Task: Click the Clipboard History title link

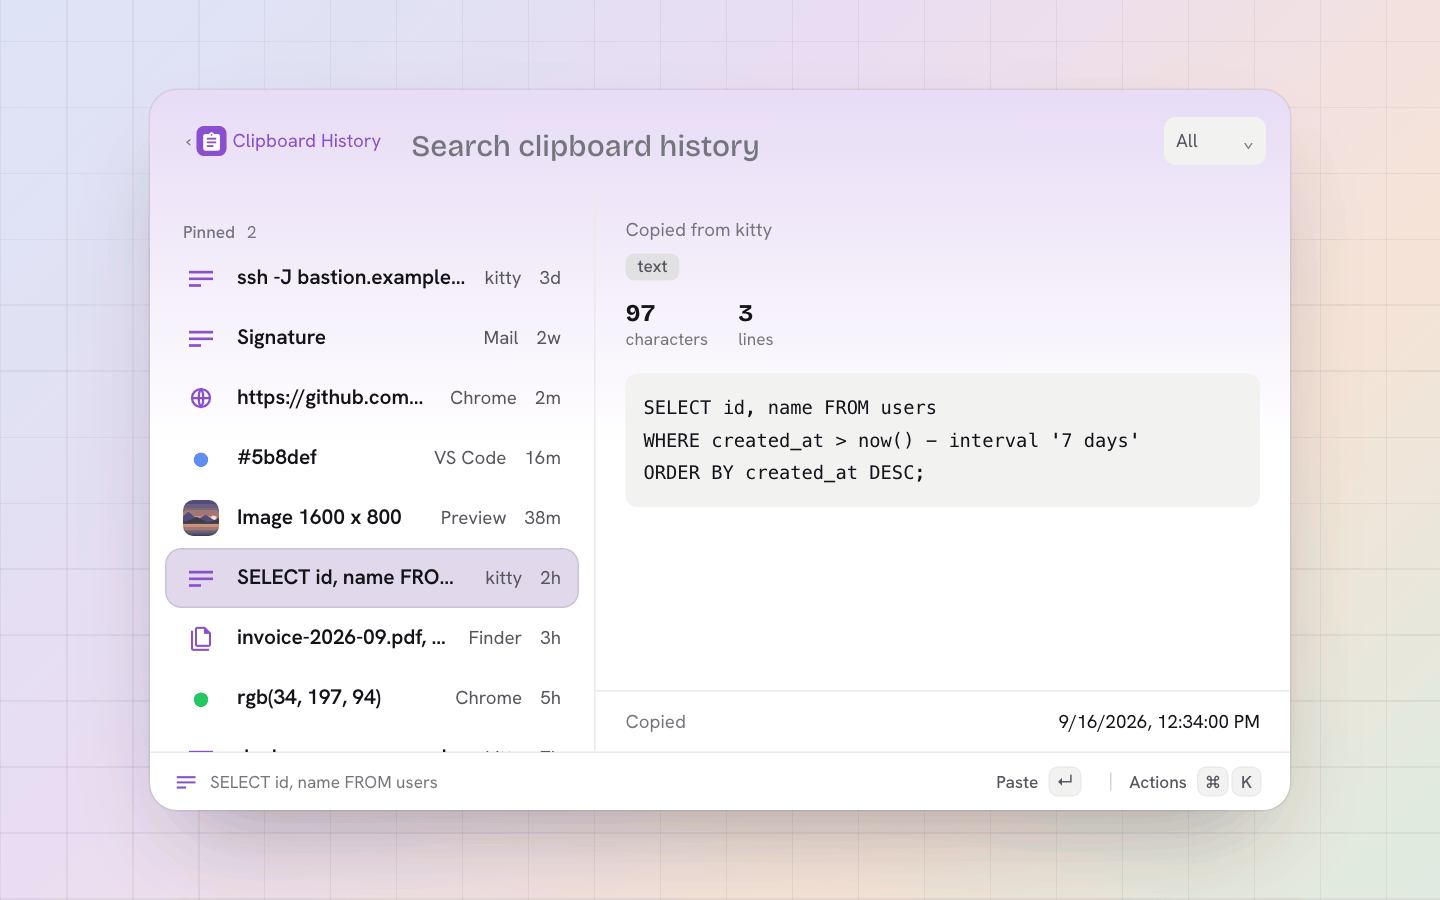Action: pyautogui.click(x=307, y=141)
